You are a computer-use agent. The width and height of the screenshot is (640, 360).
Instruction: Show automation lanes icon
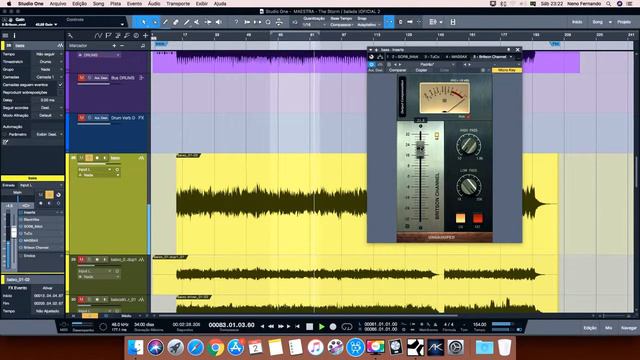98,36
